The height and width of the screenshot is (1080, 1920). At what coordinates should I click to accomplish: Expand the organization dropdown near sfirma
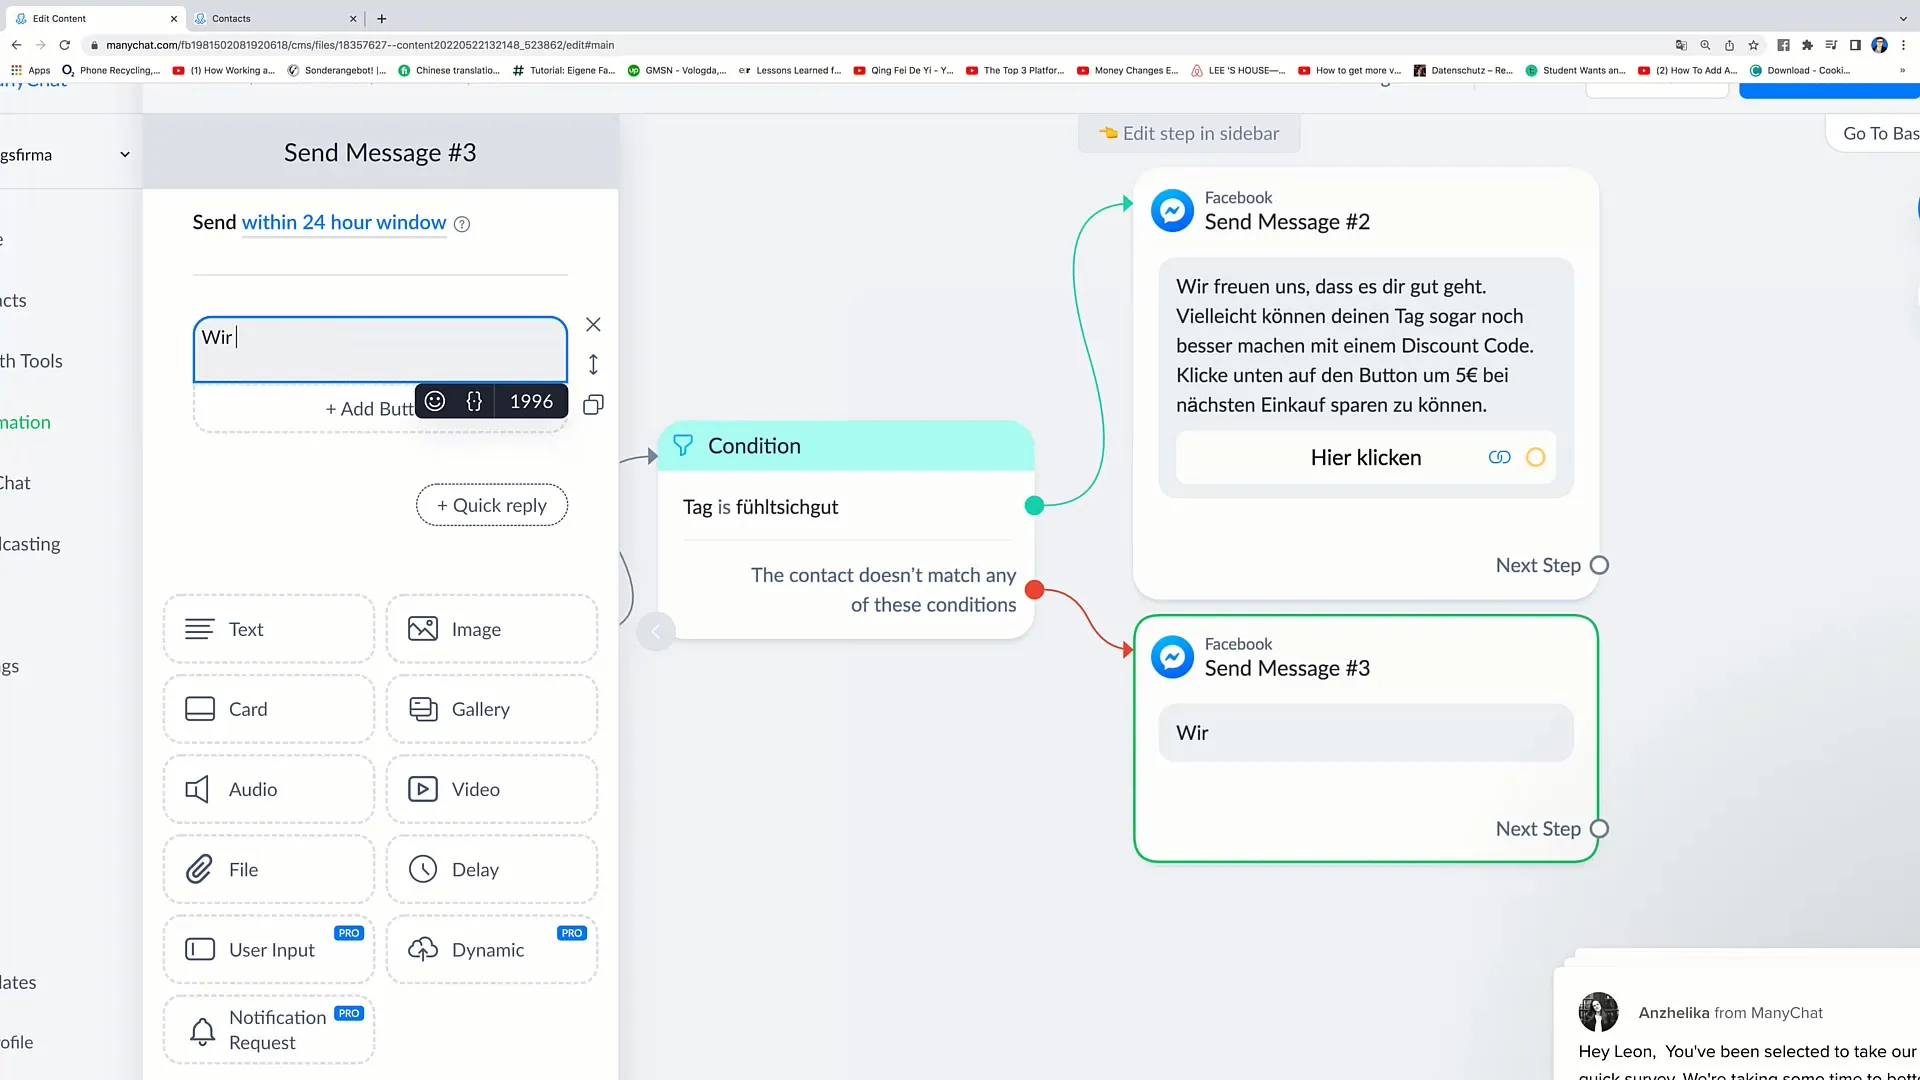click(125, 154)
